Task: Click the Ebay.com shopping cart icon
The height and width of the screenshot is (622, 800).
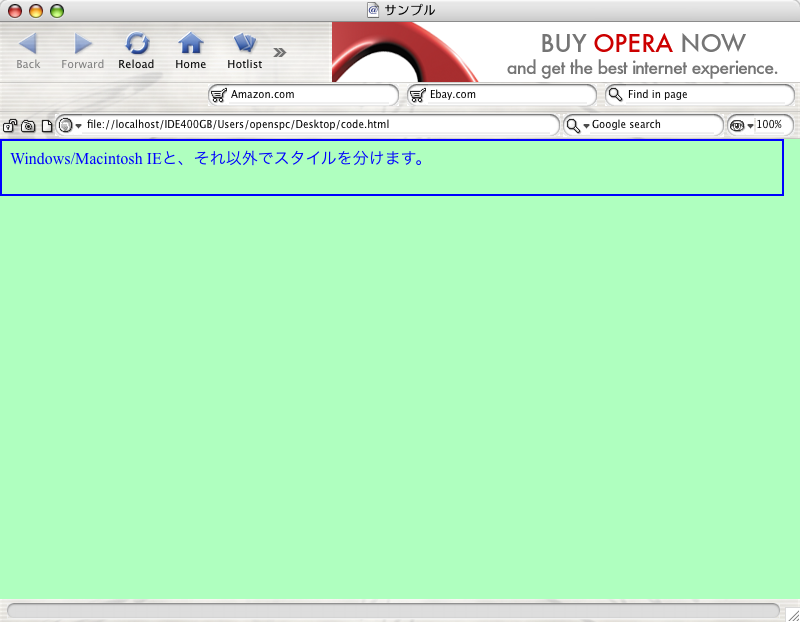Action: tap(418, 95)
